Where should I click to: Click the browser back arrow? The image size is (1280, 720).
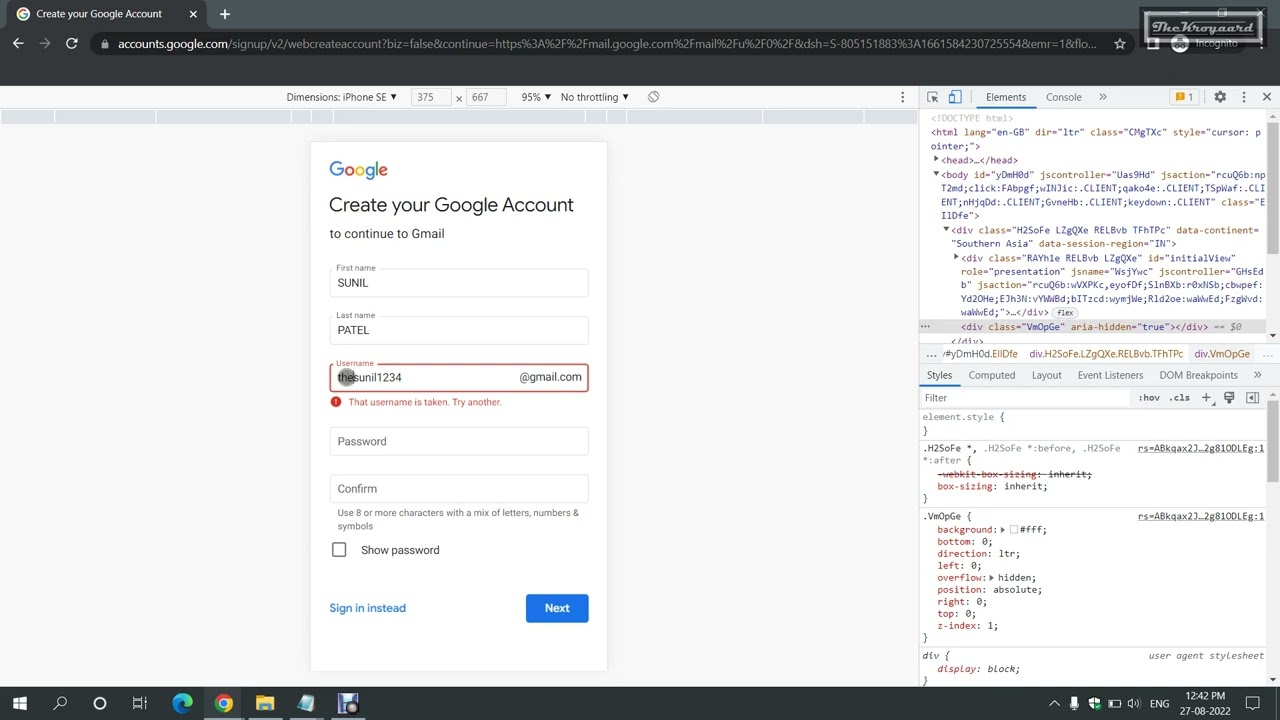click(x=18, y=43)
